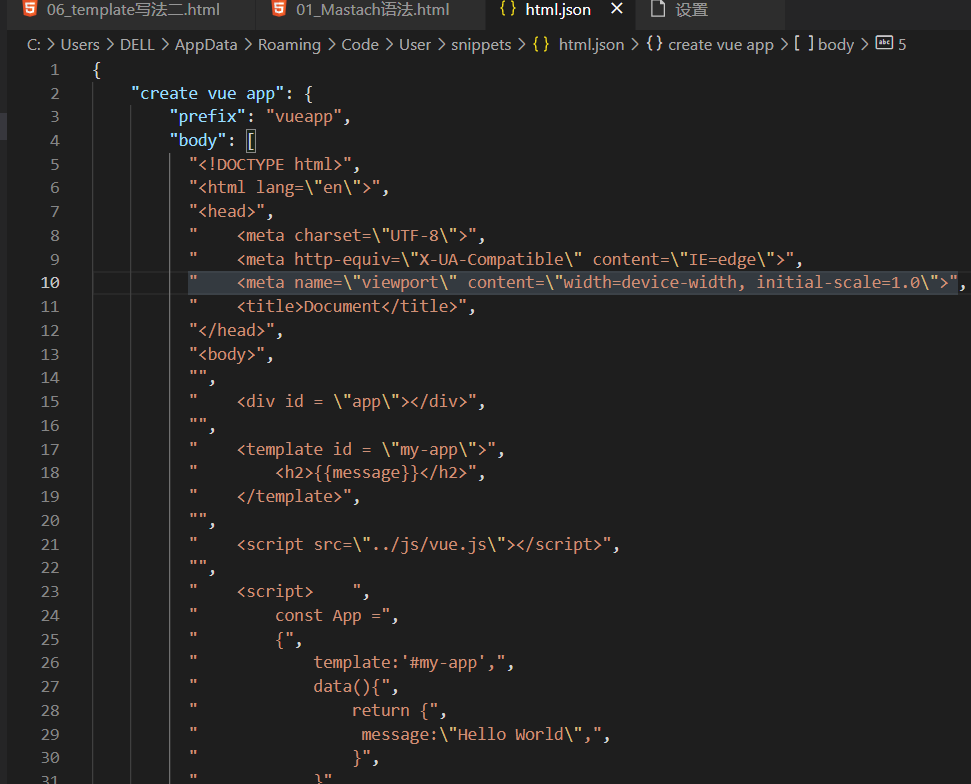The height and width of the screenshot is (784, 971).
Task: Click the opening bracket after "body":
Action: click(x=251, y=141)
